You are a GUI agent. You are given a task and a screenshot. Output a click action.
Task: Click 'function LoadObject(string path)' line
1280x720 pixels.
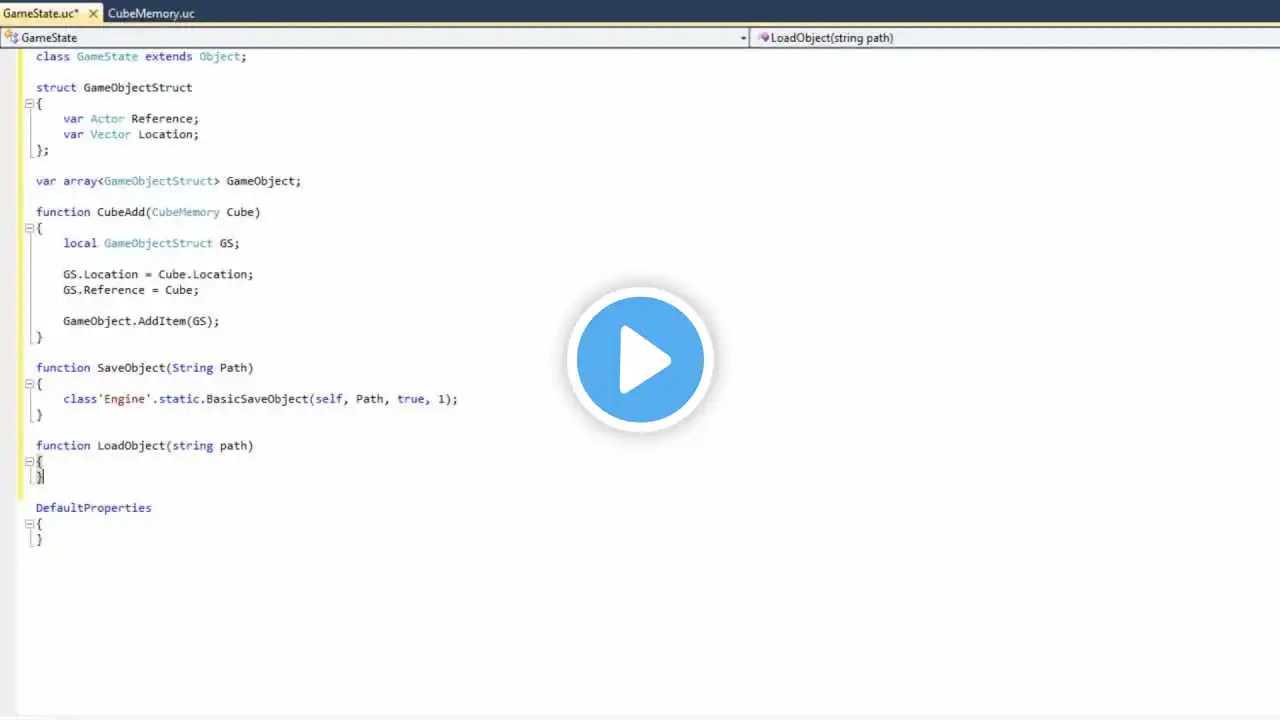click(145, 446)
